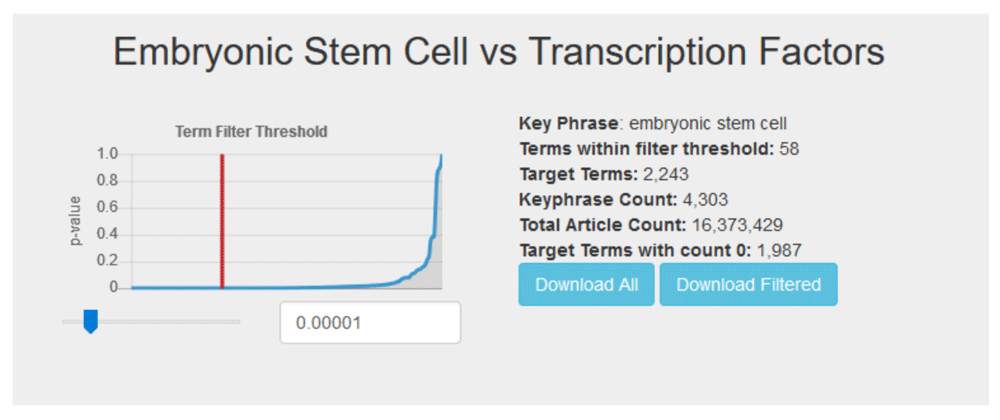Image resolution: width=1000 pixels, height=420 pixels.
Task: Click the "Target Terms with count 0" line
Action: coord(661,249)
